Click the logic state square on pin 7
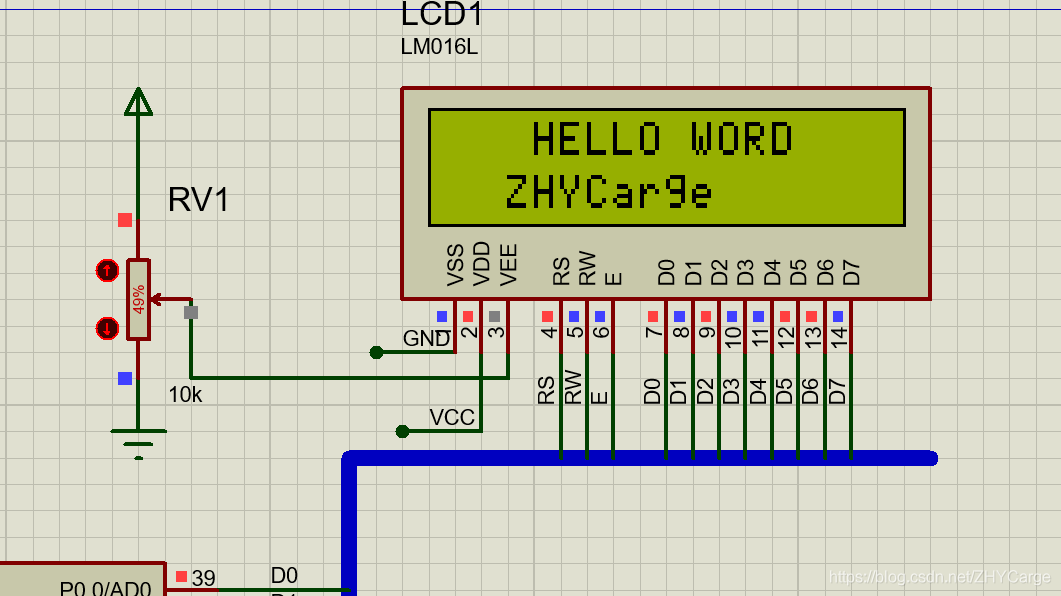1061x596 pixels. click(x=653, y=317)
